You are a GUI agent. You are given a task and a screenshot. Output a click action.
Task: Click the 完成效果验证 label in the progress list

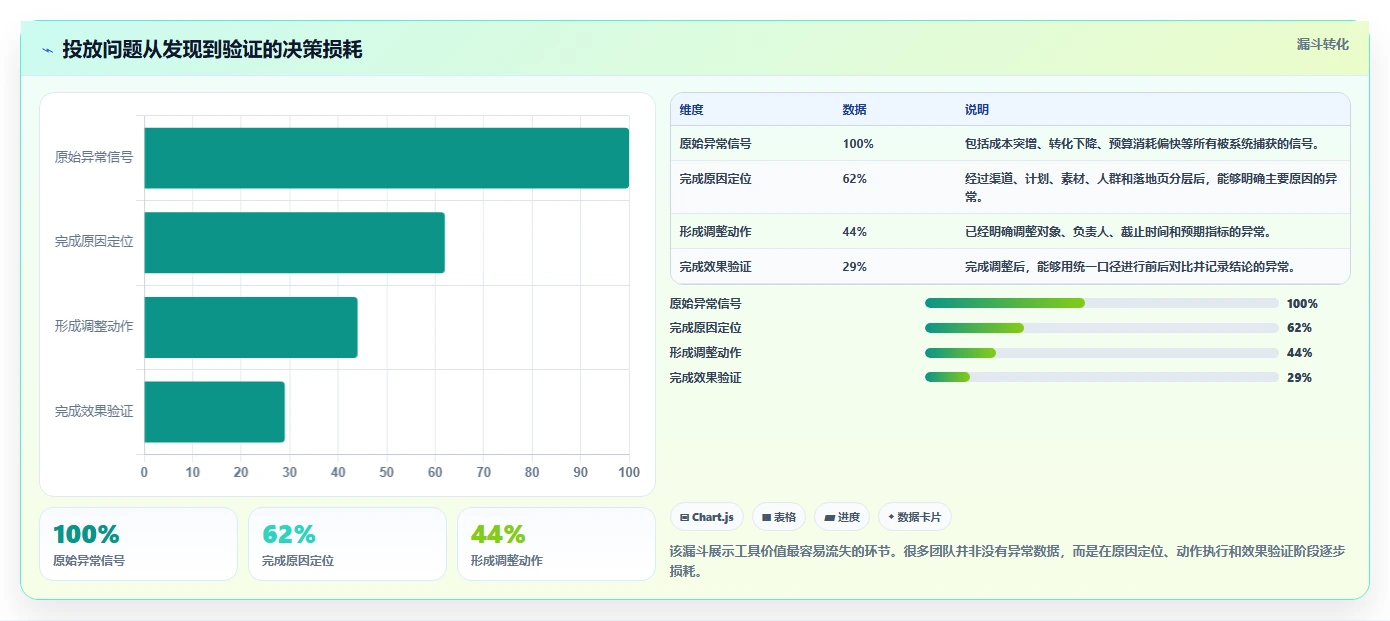(x=706, y=378)
